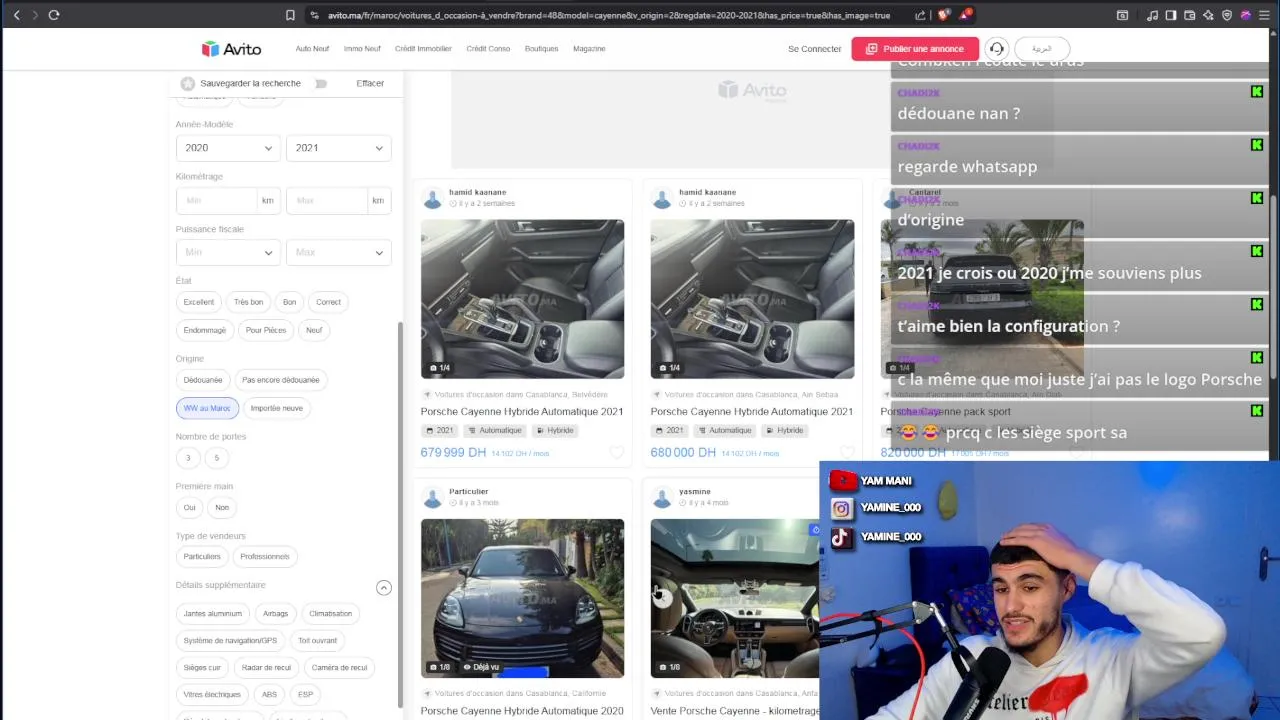Bookmark this page icon in address bar
Screen dimensions: 1280x720
click(290, 15)
